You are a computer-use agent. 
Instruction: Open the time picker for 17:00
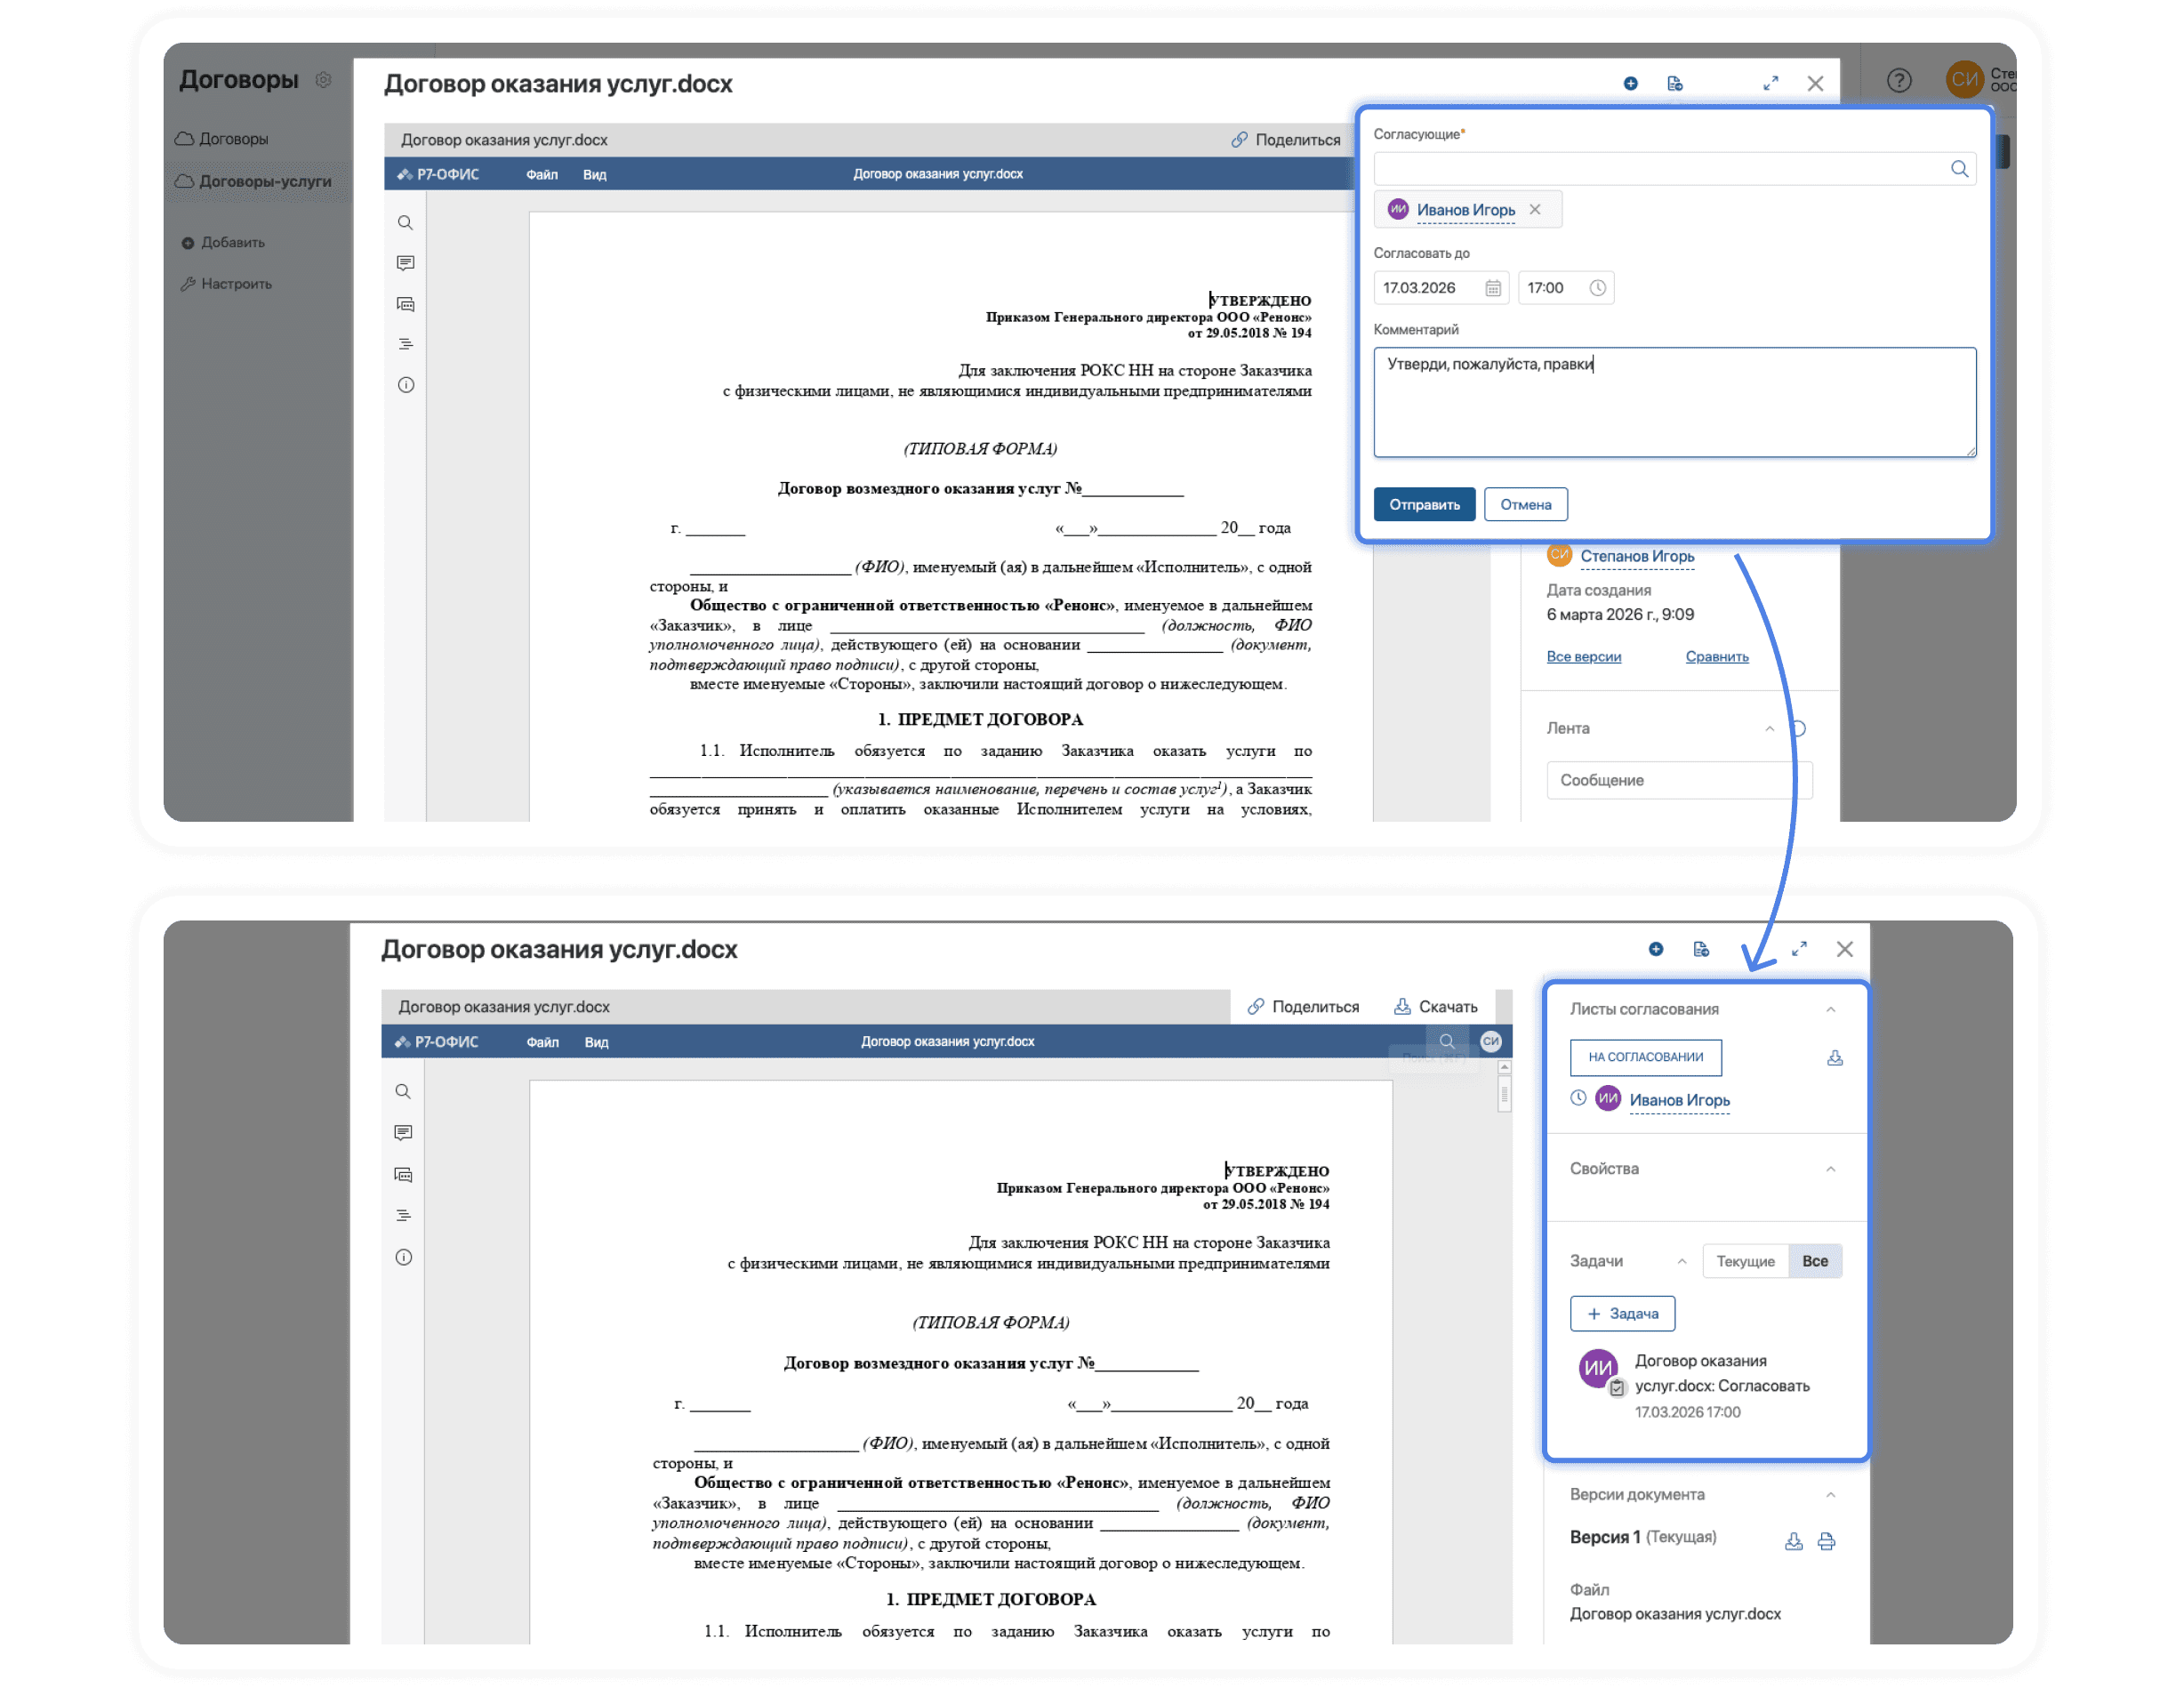[x=1597, y=288]
